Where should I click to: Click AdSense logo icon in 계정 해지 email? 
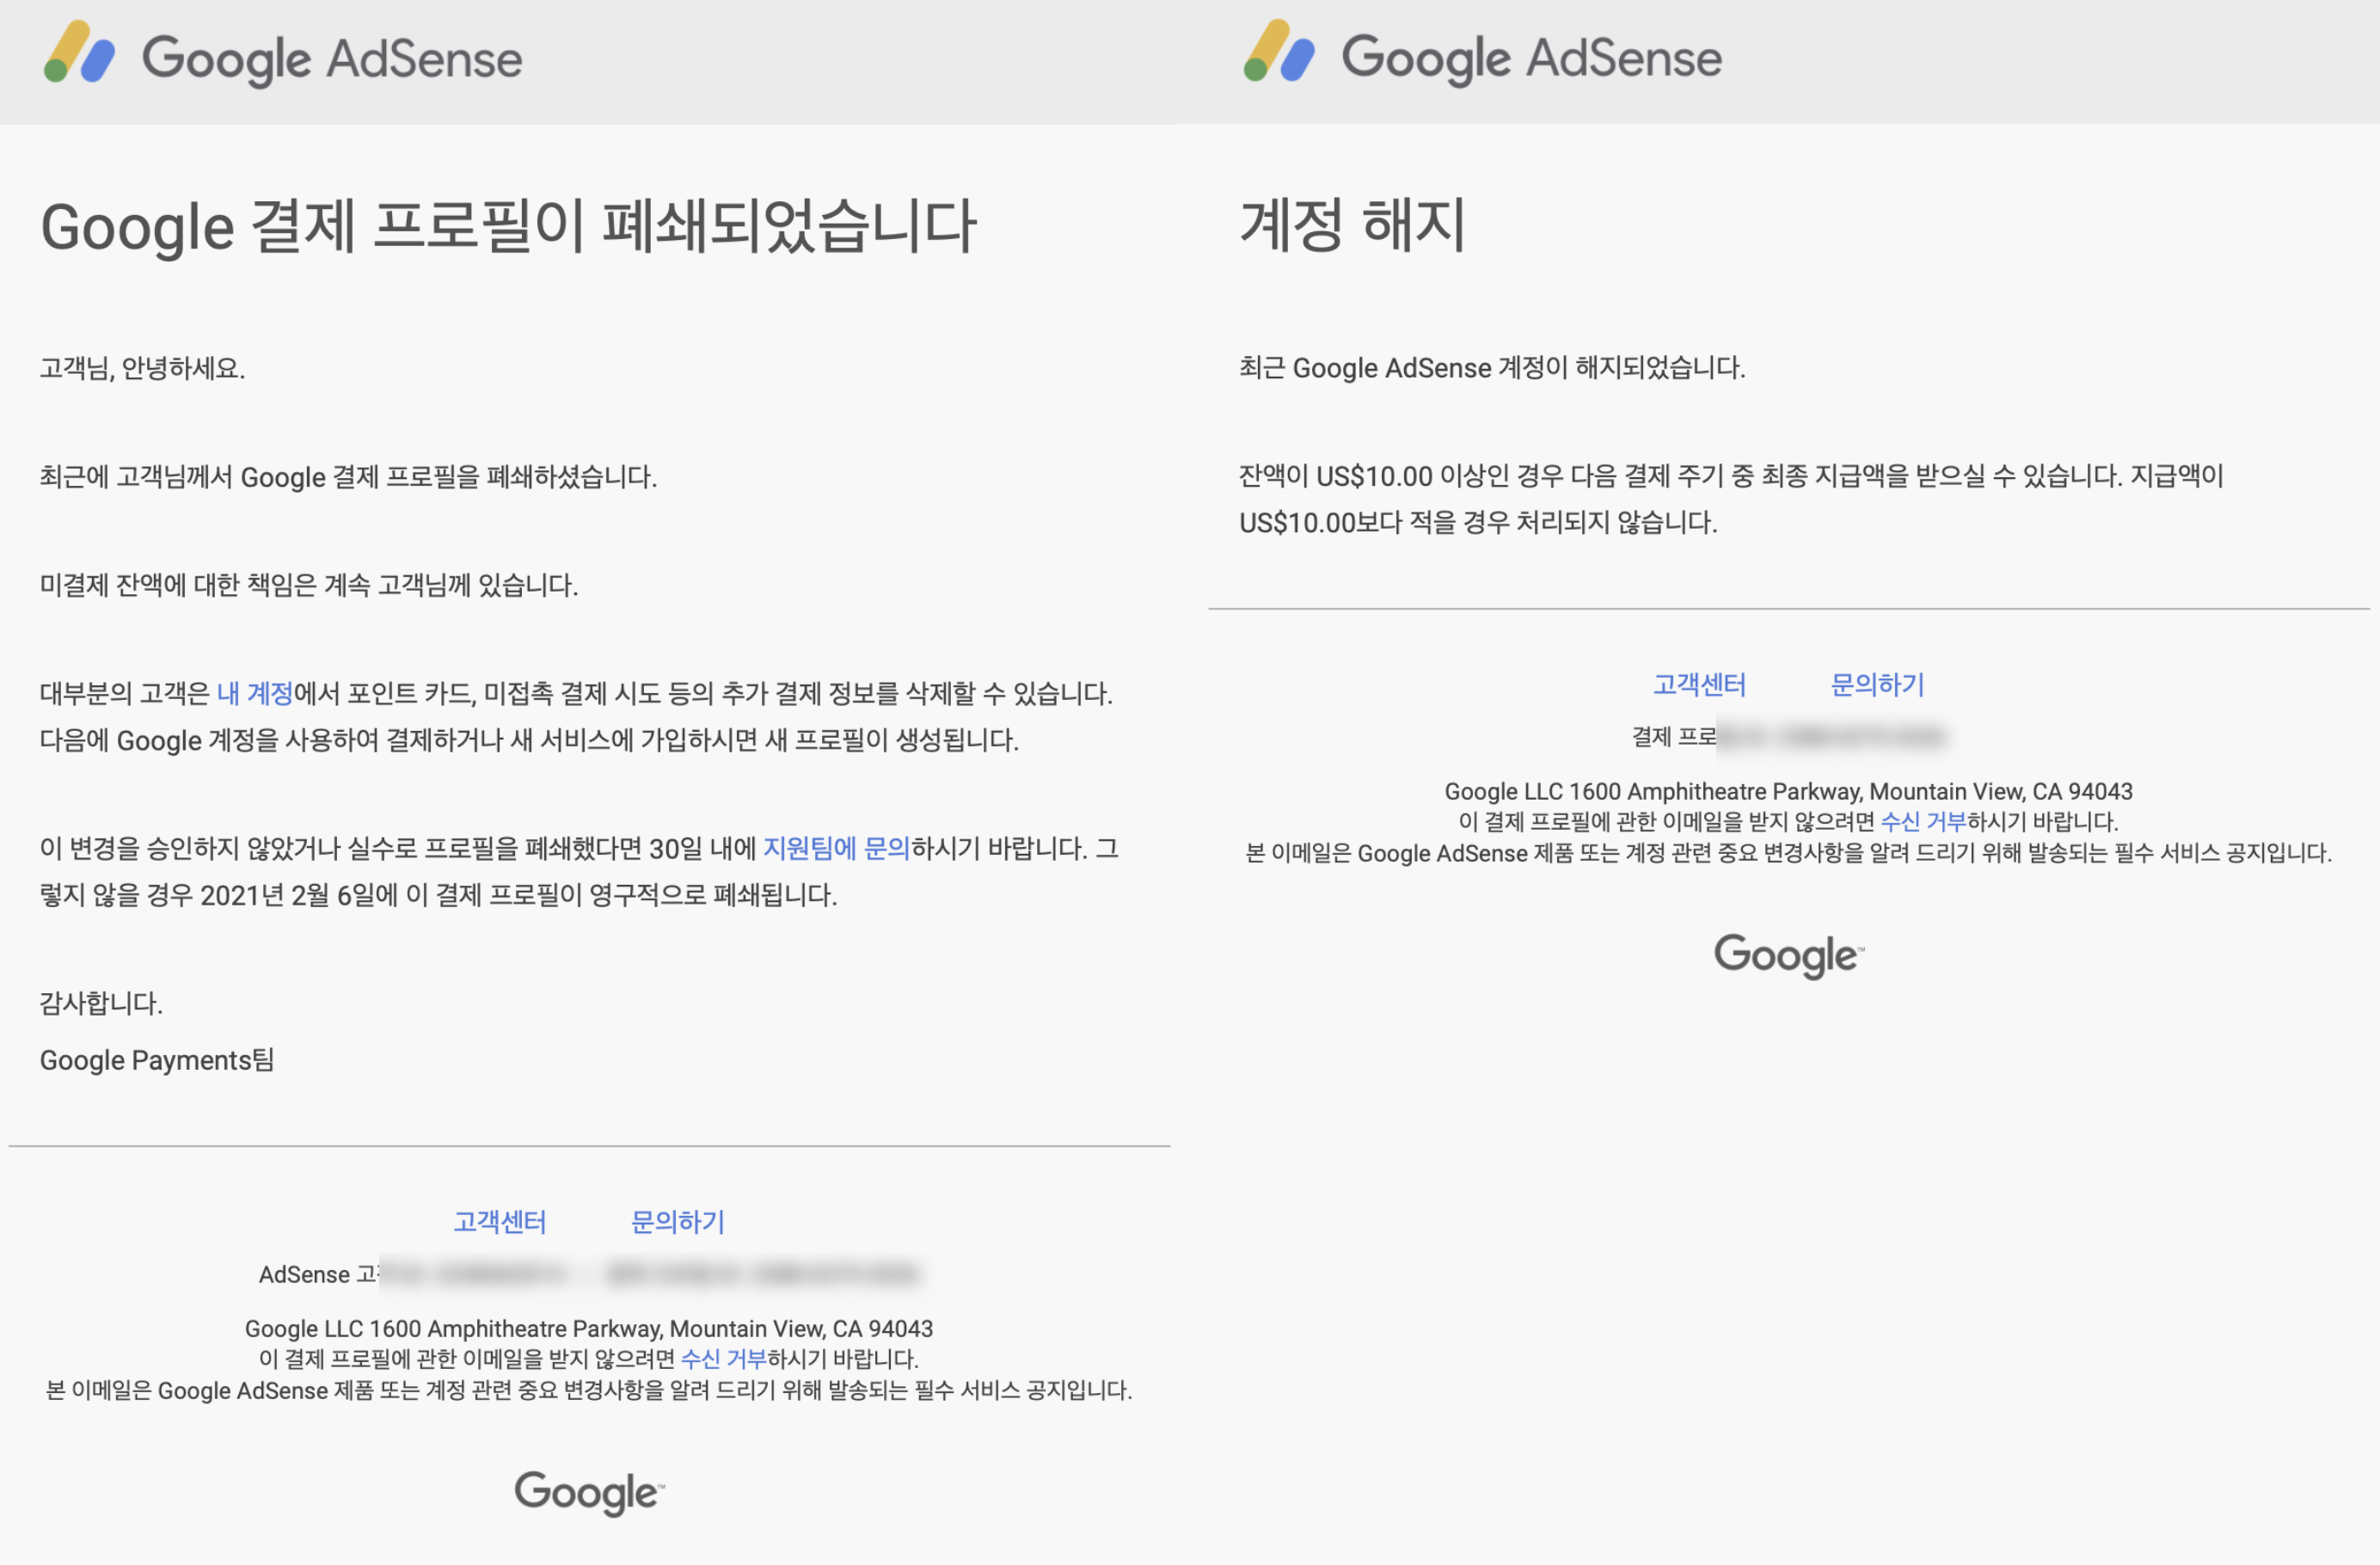pos(1279,52)
